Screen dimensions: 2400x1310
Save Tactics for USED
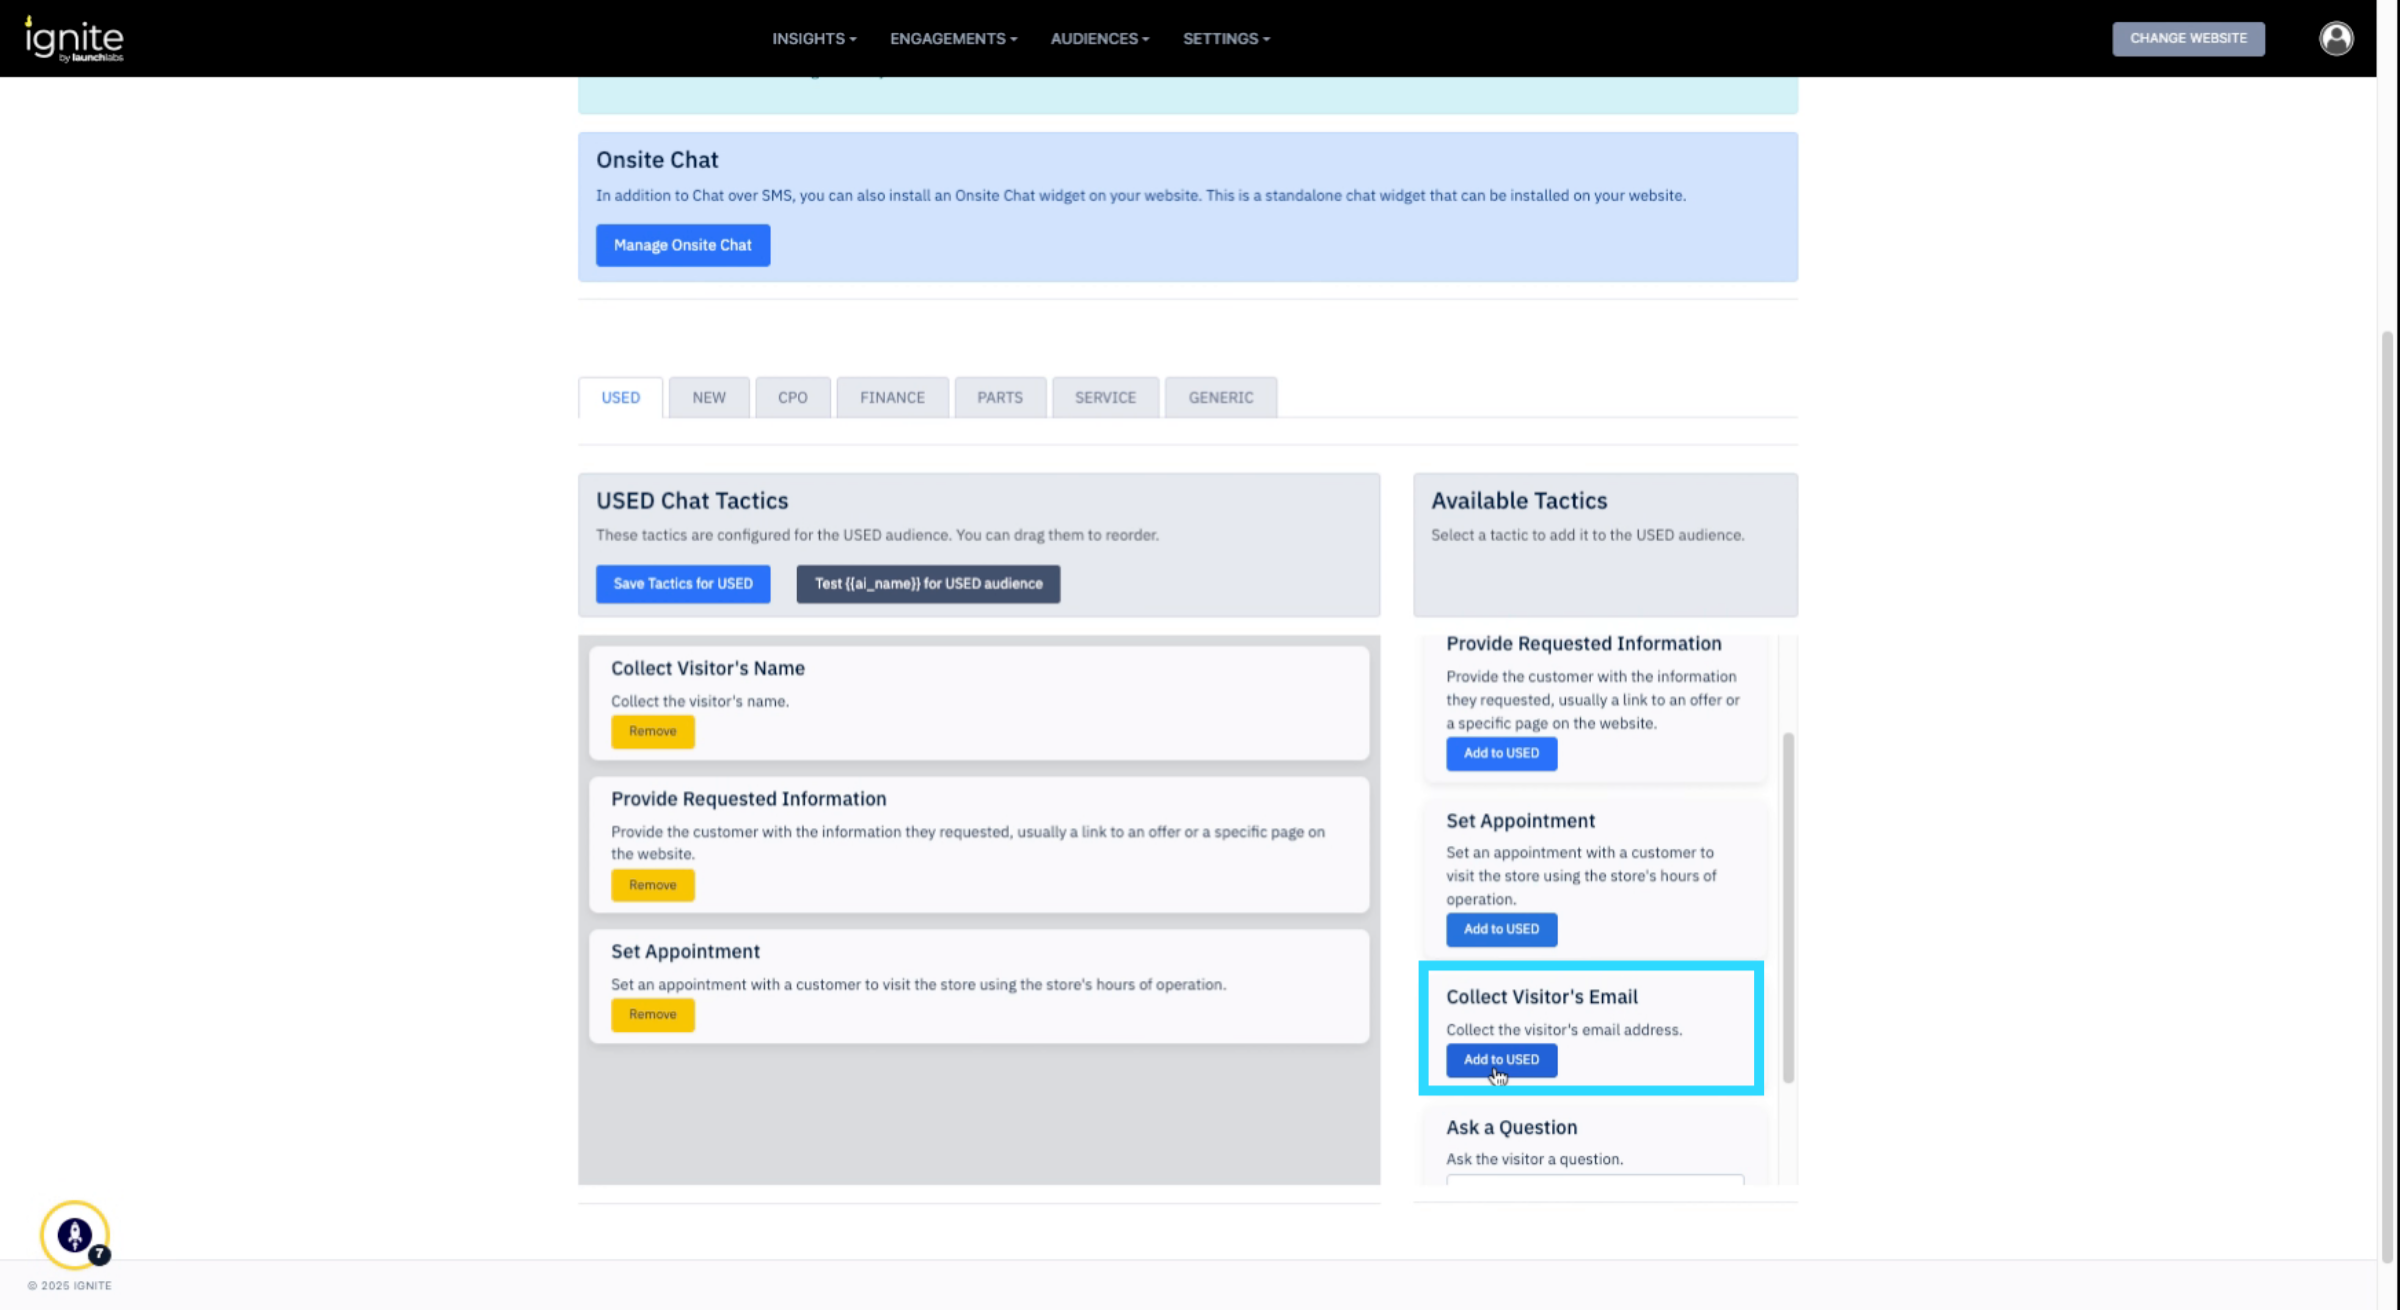(x=682, y=584)
